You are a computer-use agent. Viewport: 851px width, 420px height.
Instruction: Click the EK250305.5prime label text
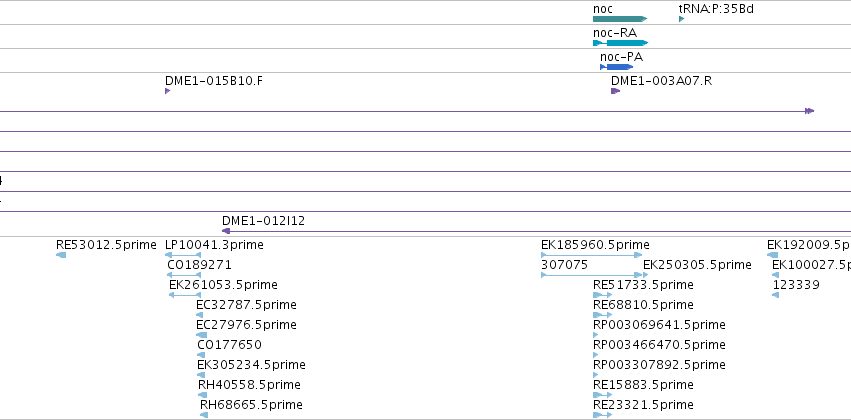point(697,265)
